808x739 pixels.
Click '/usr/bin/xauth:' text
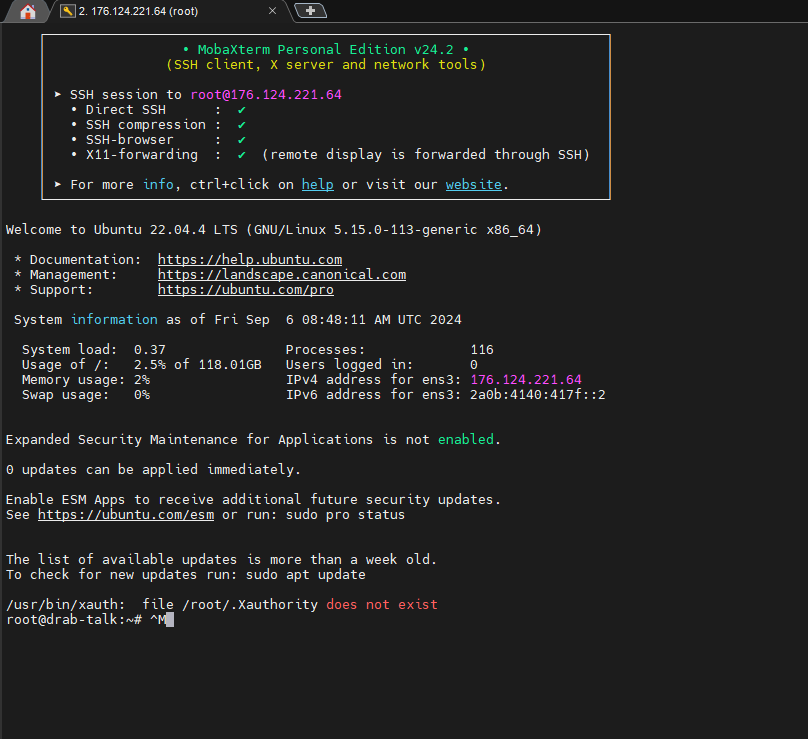click(x=65, y=604)
